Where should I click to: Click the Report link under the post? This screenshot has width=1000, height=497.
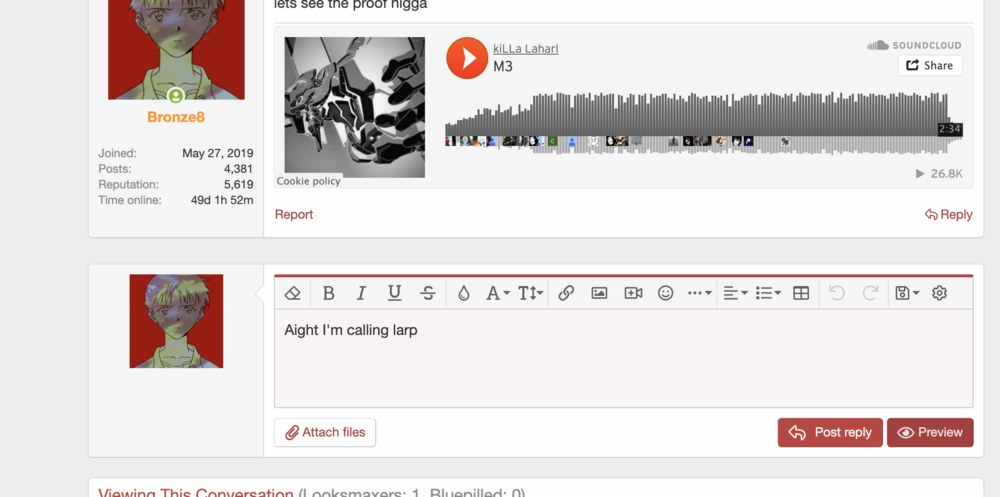294,214
